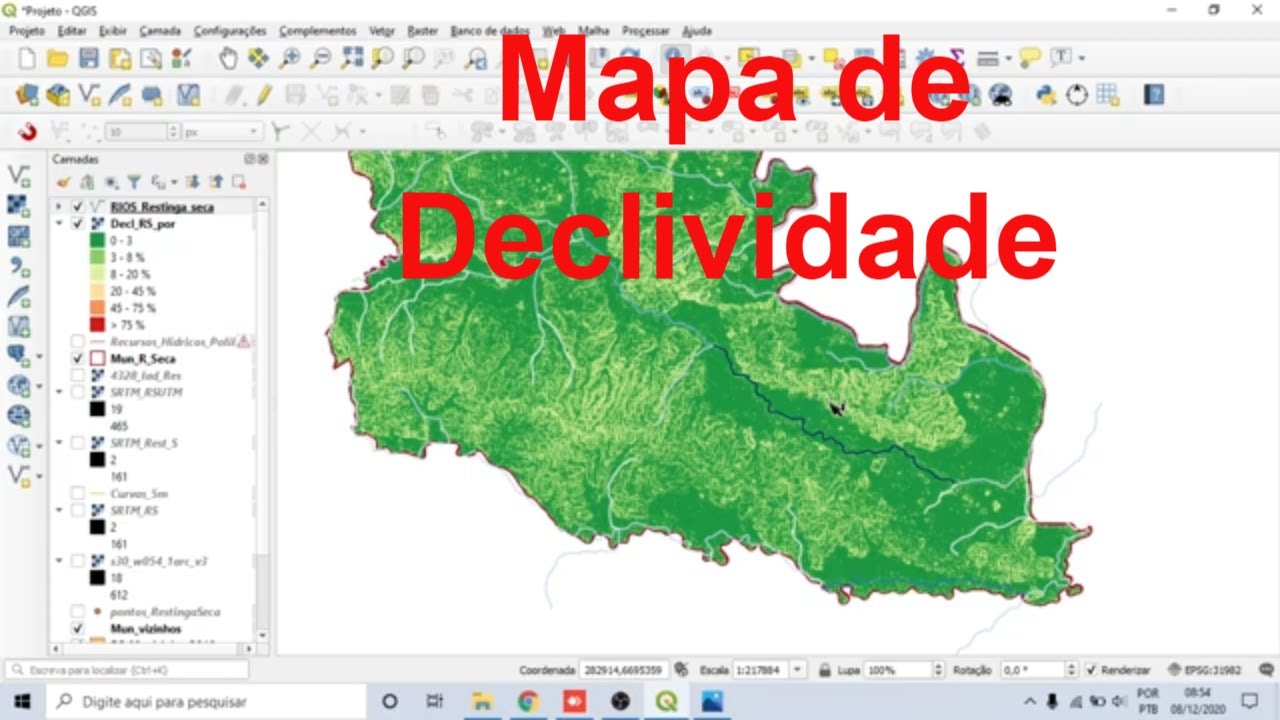The width and height of the screenshot is (1280, 720).
Task: Select the Zoom In magnifier tool
Action: coord(290,58)
